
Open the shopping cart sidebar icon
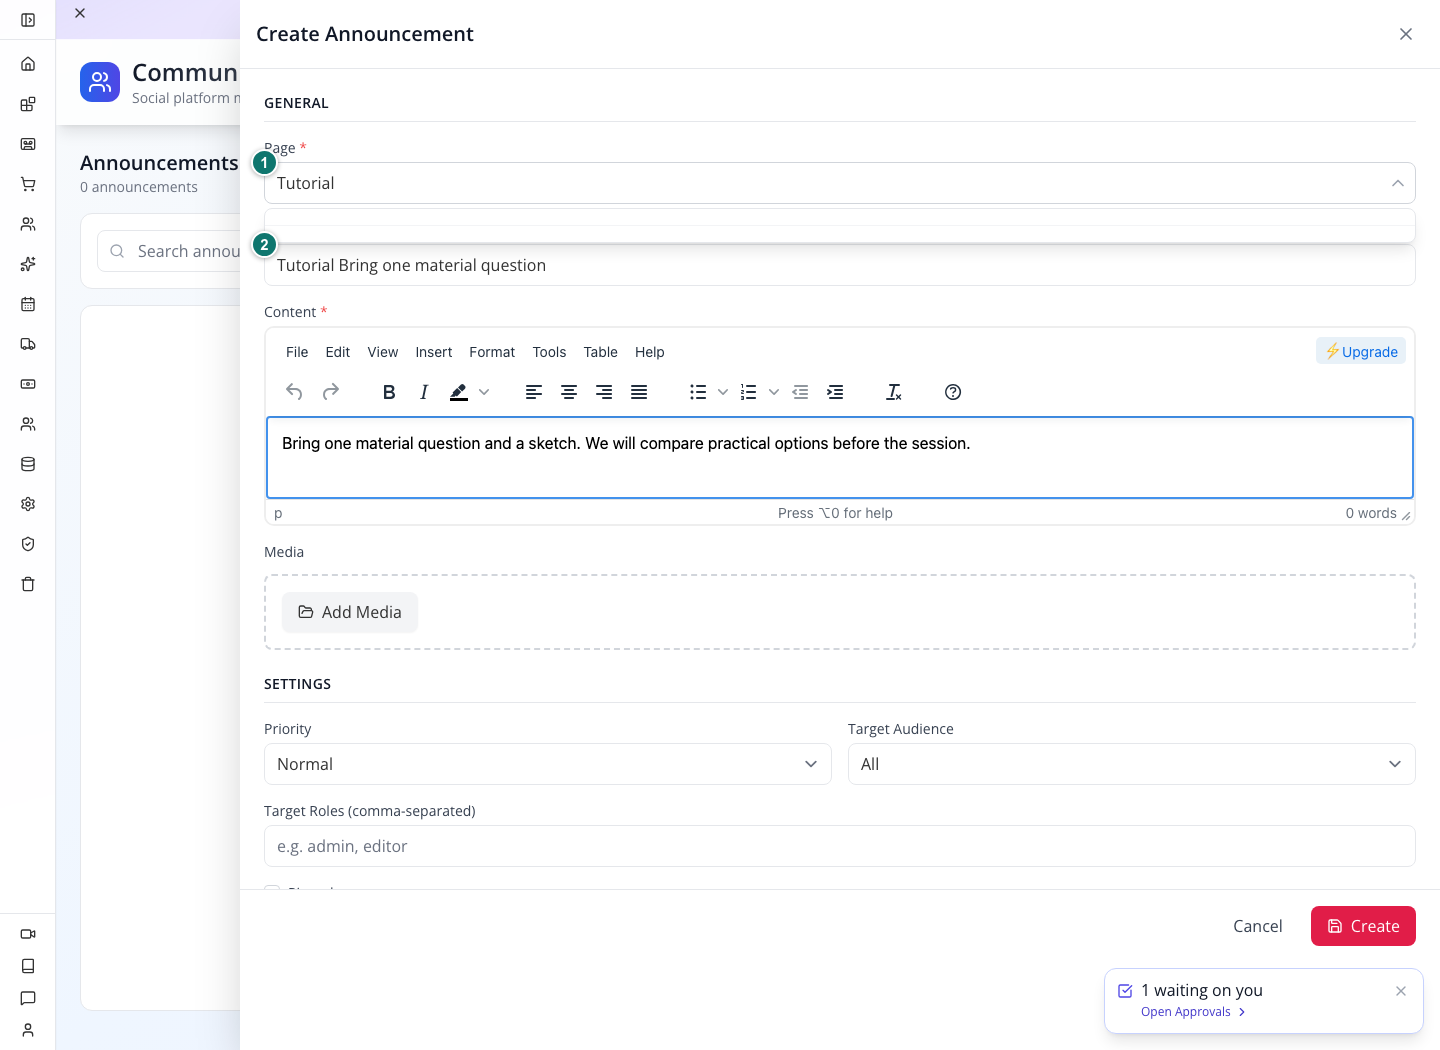tap(28, 184)
